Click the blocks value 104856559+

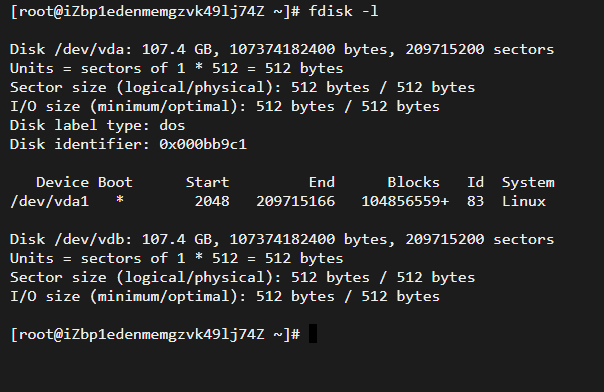tap(405, 201)
